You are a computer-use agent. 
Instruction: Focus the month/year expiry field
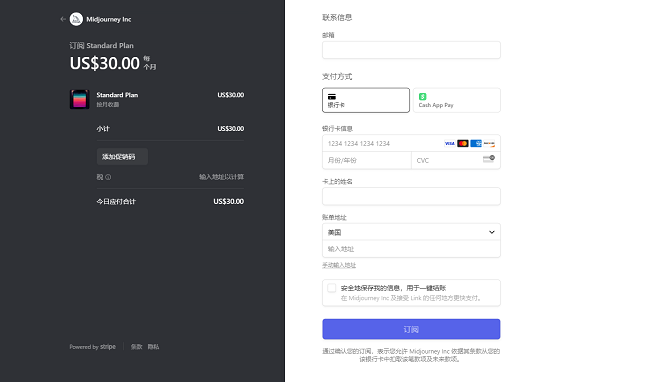pyautogui.click(x=367, y=160)
